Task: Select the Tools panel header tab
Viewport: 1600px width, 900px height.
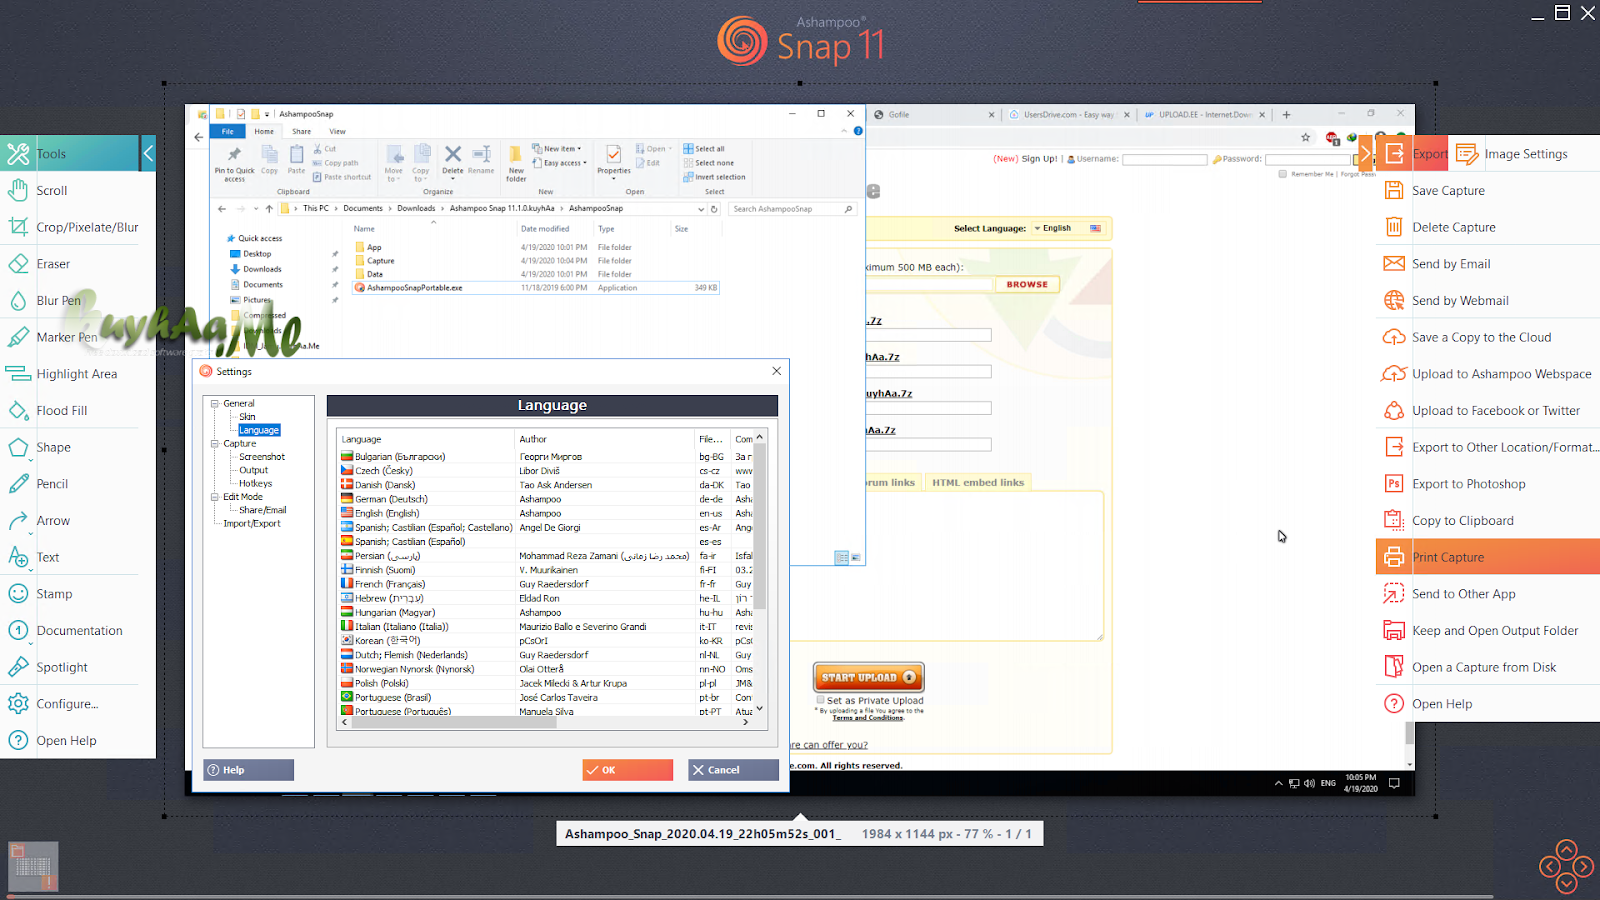Action: point(70,153)
